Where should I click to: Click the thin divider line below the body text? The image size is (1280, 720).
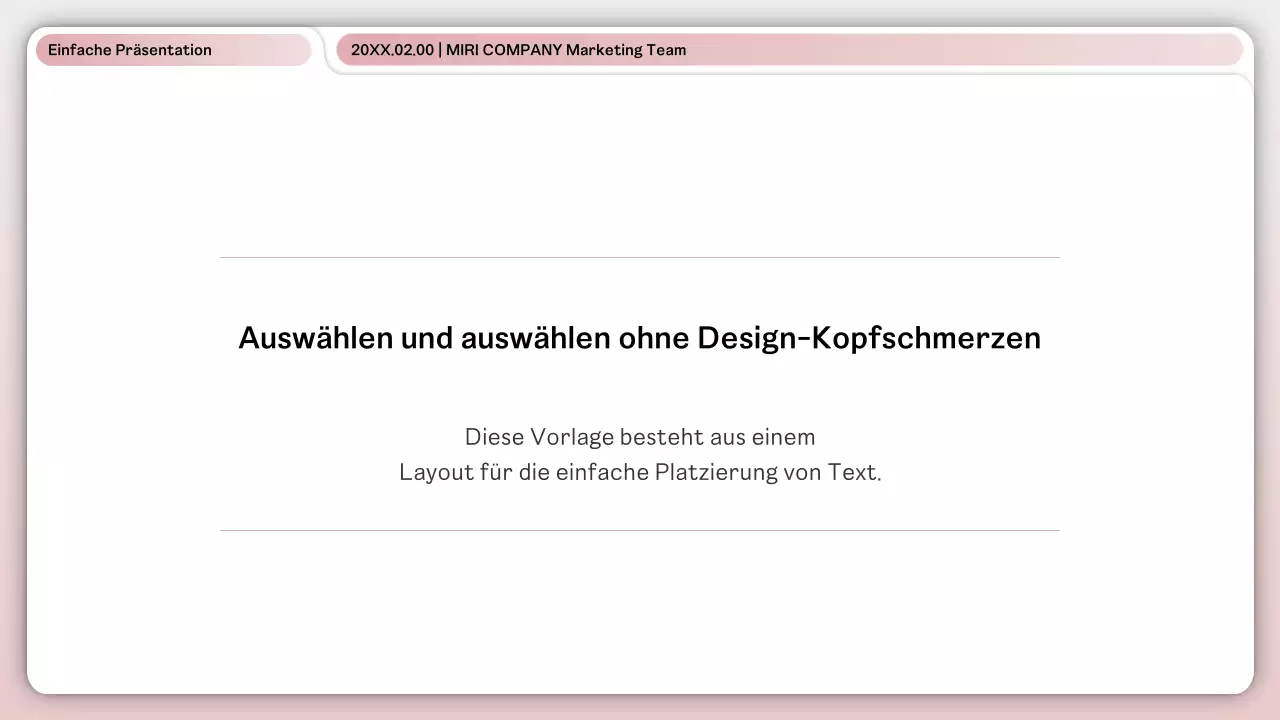(639, 529)
